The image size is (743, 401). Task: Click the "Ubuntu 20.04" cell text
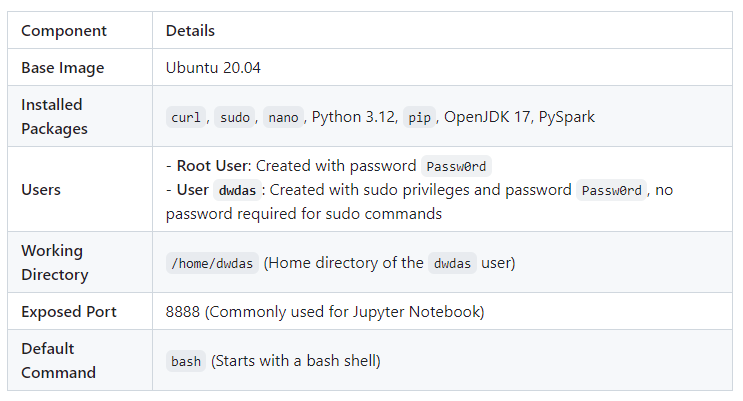tap(214, 68)
